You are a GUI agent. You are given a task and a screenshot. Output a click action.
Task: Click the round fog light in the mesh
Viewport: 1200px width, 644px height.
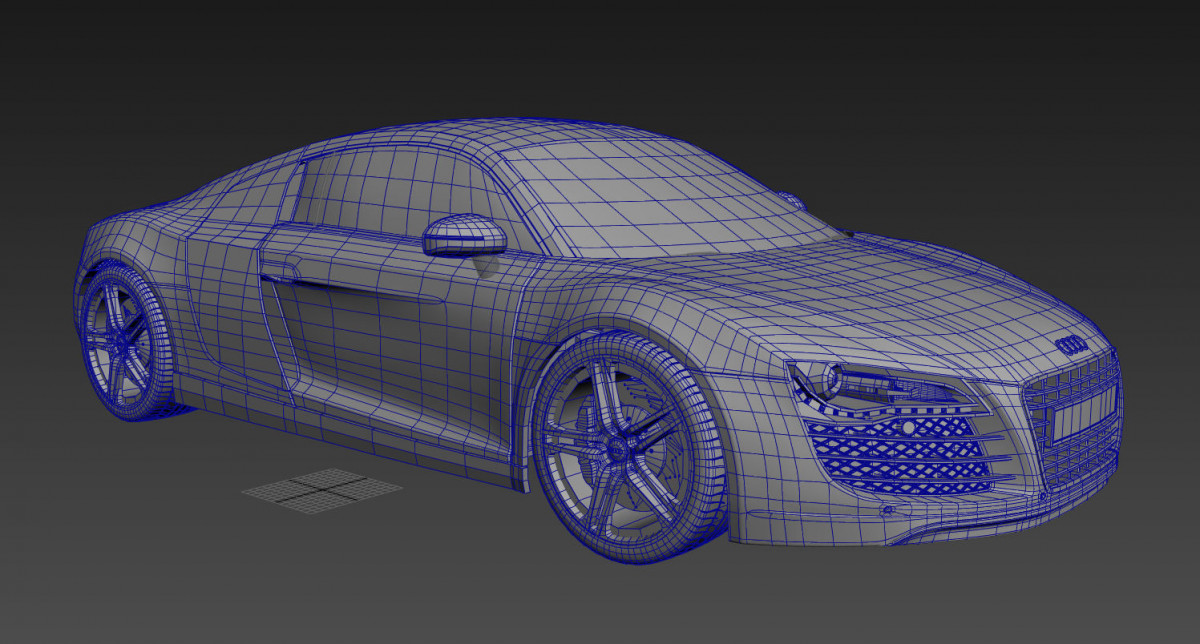[908, 428]
